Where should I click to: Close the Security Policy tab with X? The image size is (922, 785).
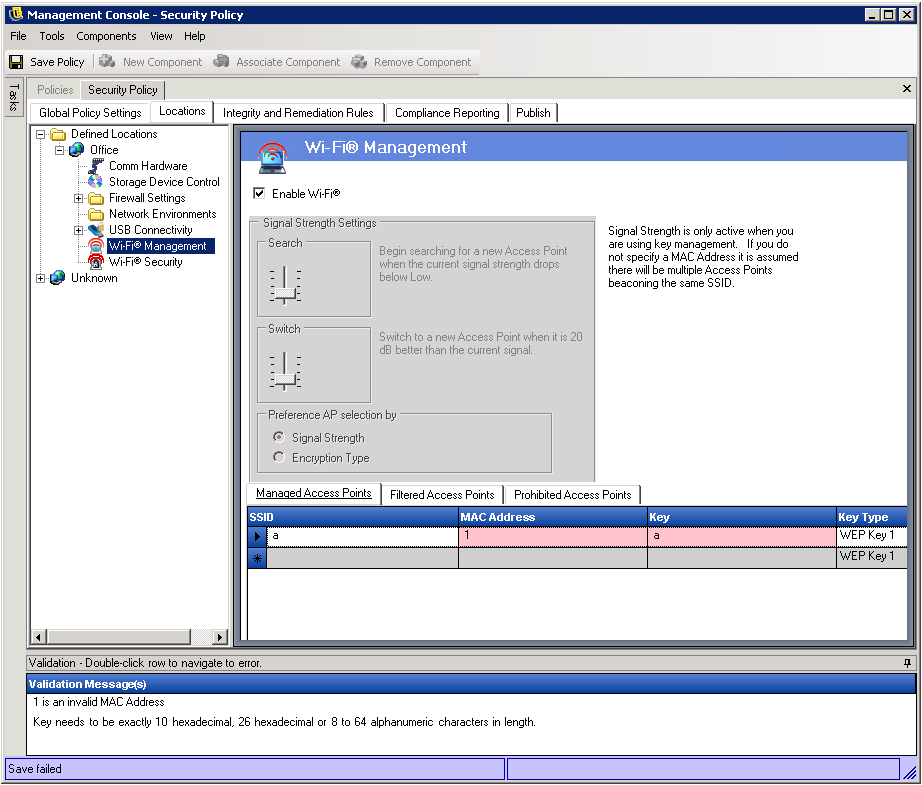tap(906, 89)
